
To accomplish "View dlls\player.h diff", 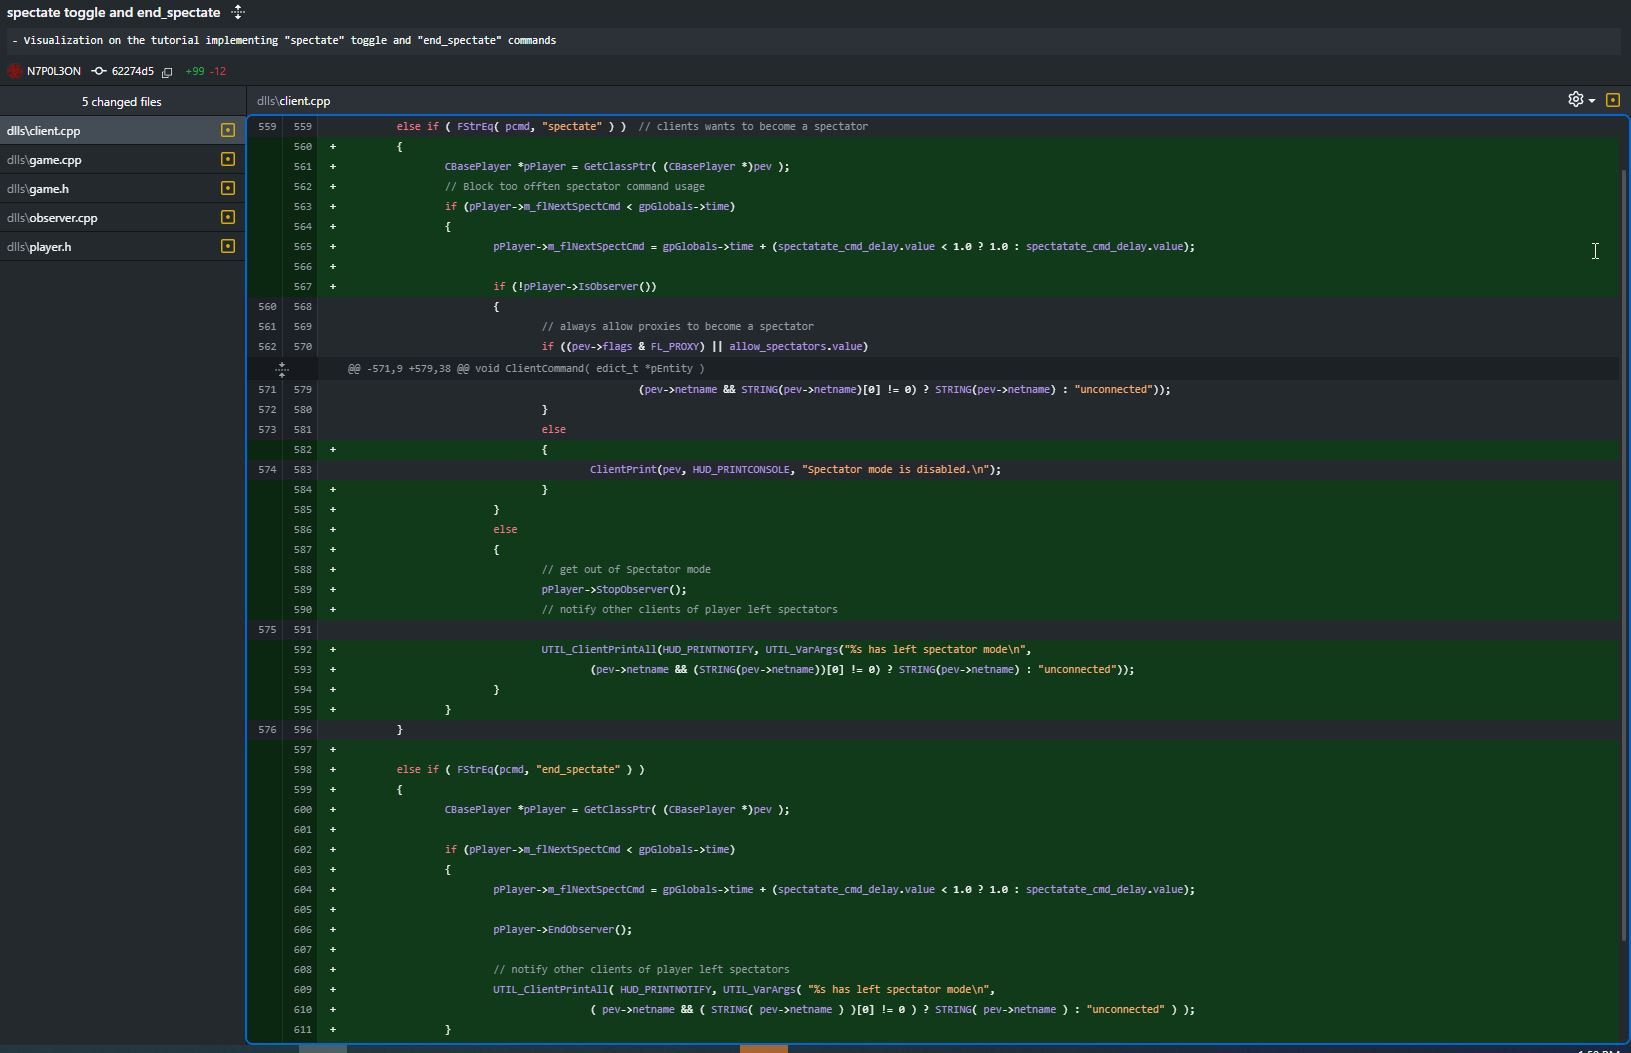I will pos(39,247).
